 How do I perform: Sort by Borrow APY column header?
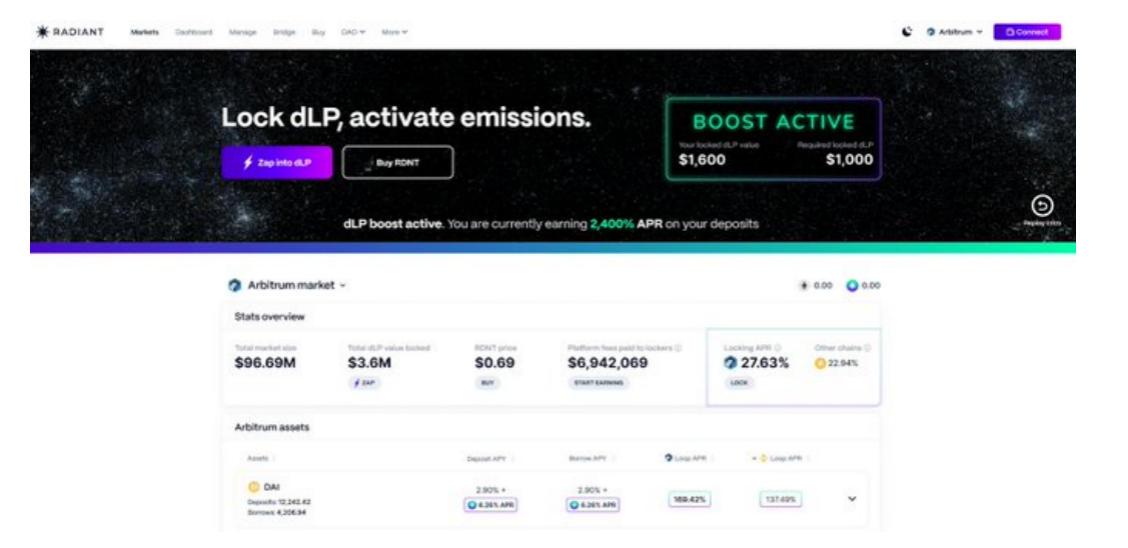[590, 457]
